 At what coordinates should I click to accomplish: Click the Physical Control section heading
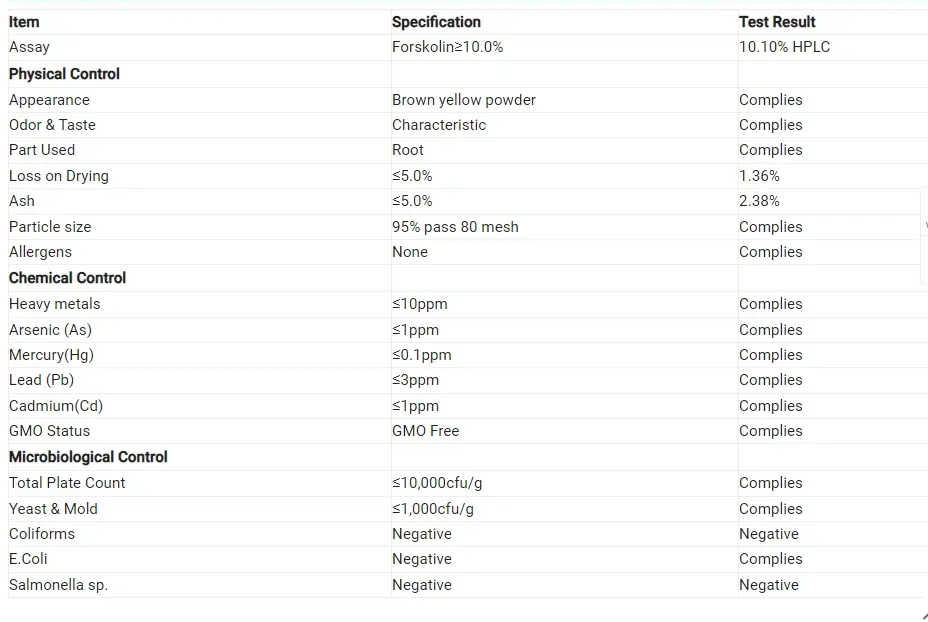(x=64, y=74)
